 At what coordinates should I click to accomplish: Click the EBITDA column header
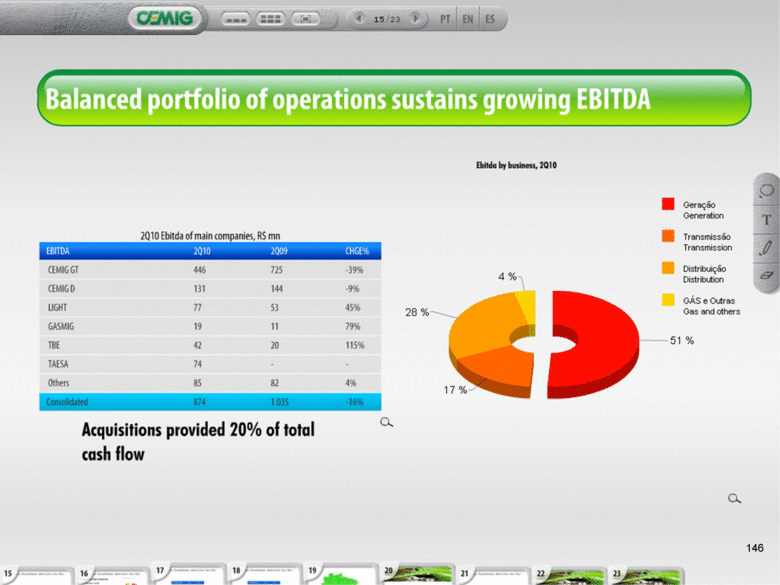(58, 251)
